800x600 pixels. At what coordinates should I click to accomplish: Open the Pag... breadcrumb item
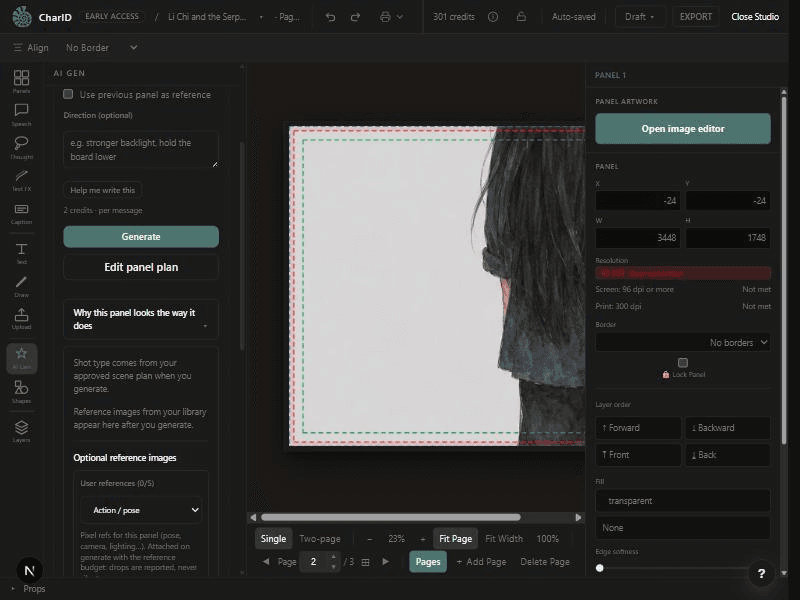click(287, 17)
